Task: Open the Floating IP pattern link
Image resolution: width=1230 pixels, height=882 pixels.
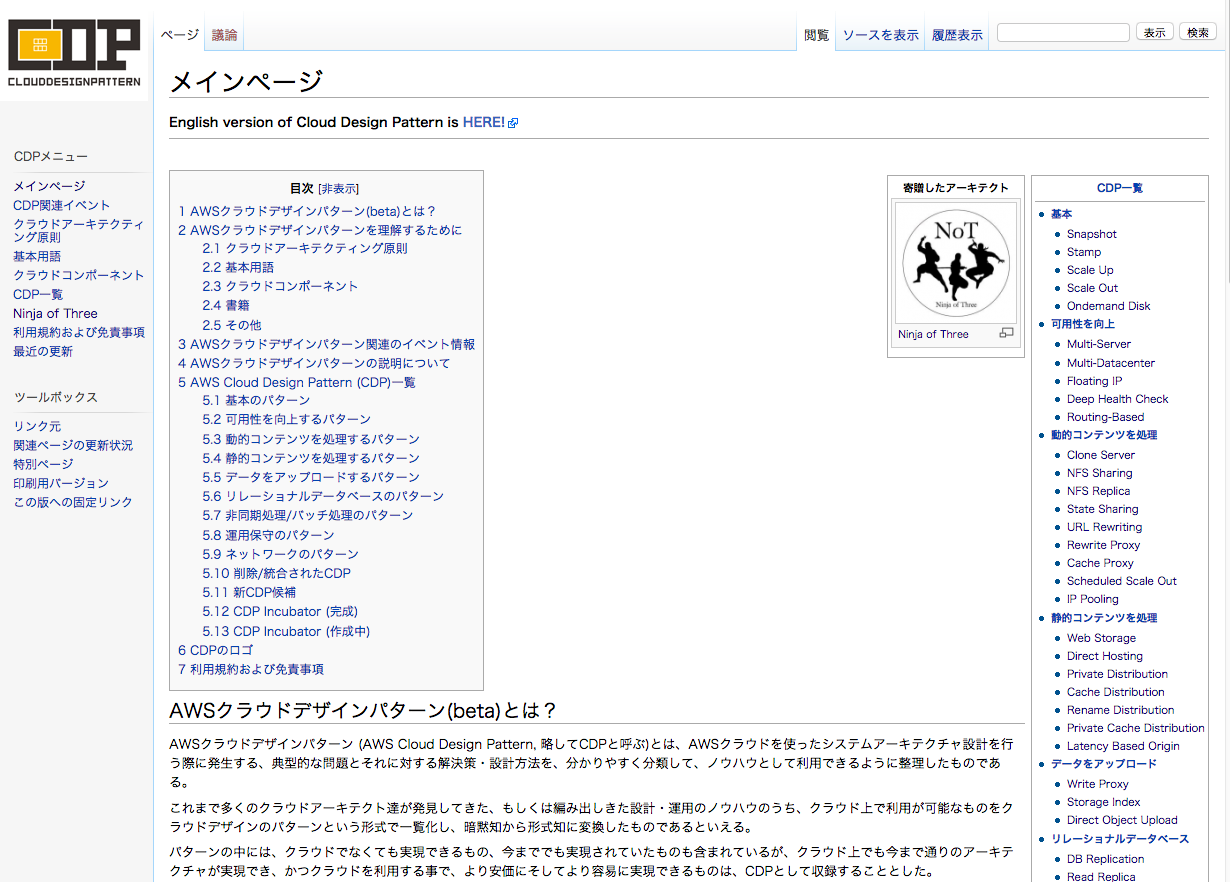Action: (1095, 381)
